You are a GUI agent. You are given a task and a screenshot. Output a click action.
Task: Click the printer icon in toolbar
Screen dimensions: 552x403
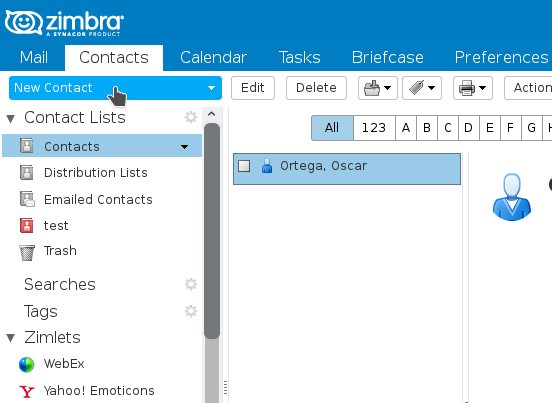pos(467,88)
